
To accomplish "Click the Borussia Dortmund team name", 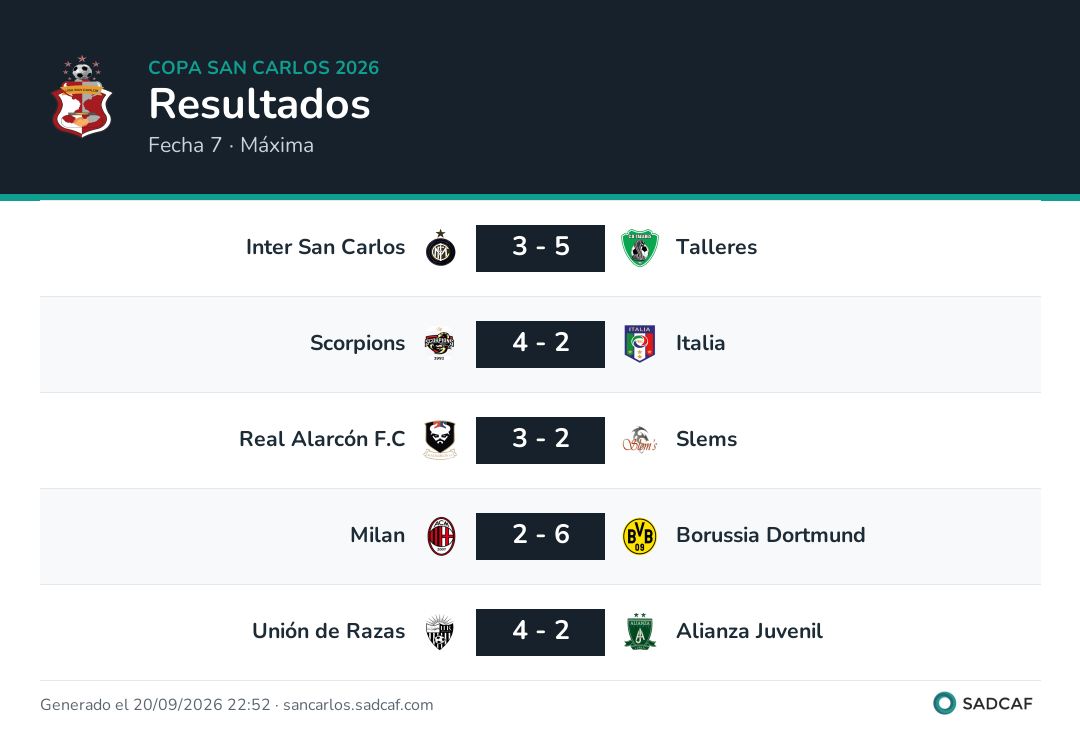I will [x=770, y=535].
